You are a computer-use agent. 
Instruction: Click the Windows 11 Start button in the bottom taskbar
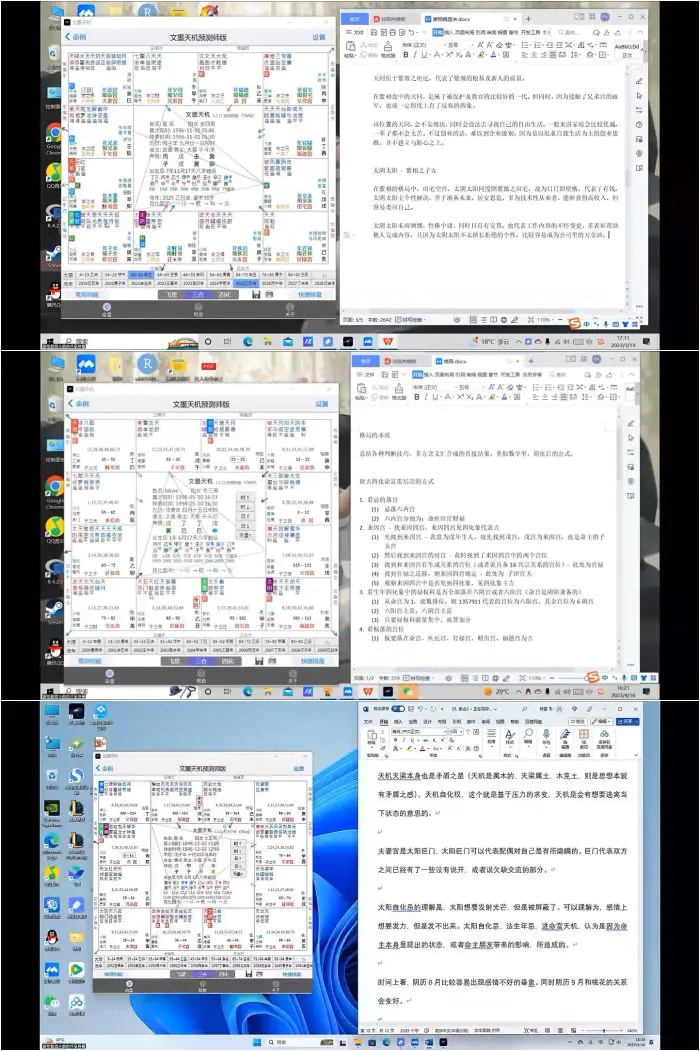pos(257,1043)
